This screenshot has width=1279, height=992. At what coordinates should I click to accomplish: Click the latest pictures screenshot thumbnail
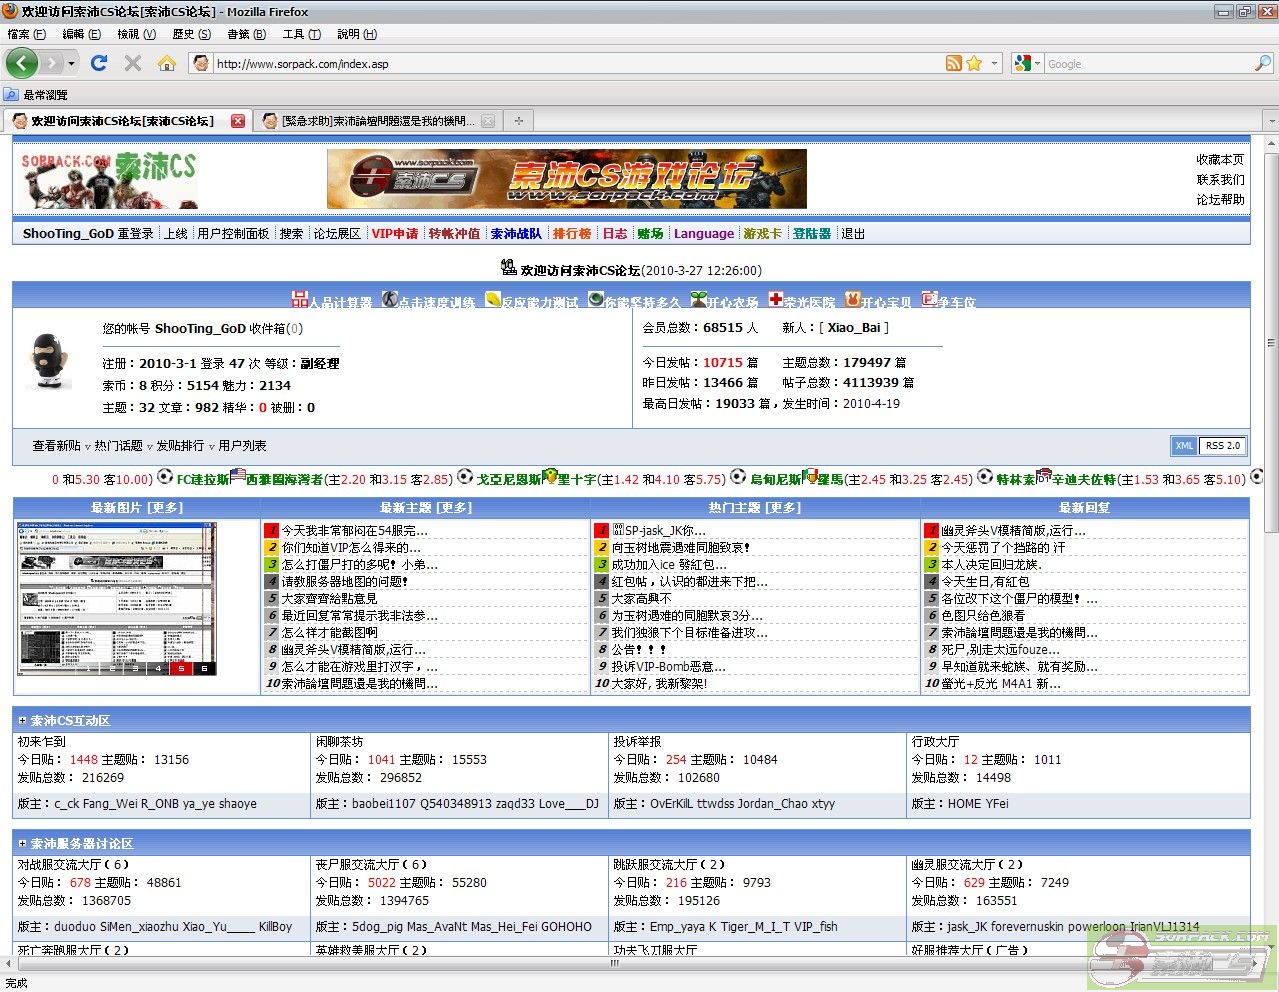[x=117, y=599]
